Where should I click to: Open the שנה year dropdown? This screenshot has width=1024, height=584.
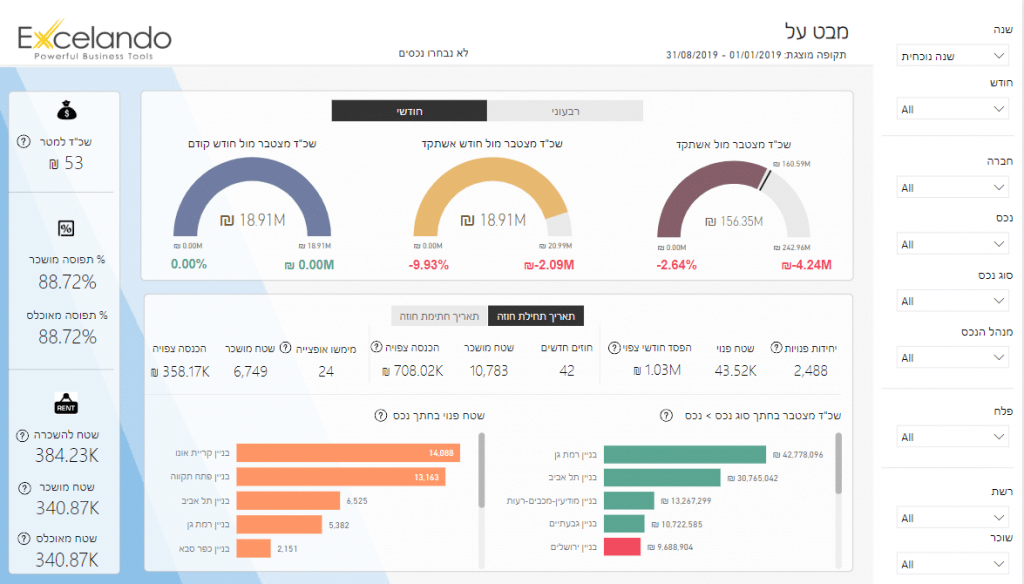(x=951, y=57)
